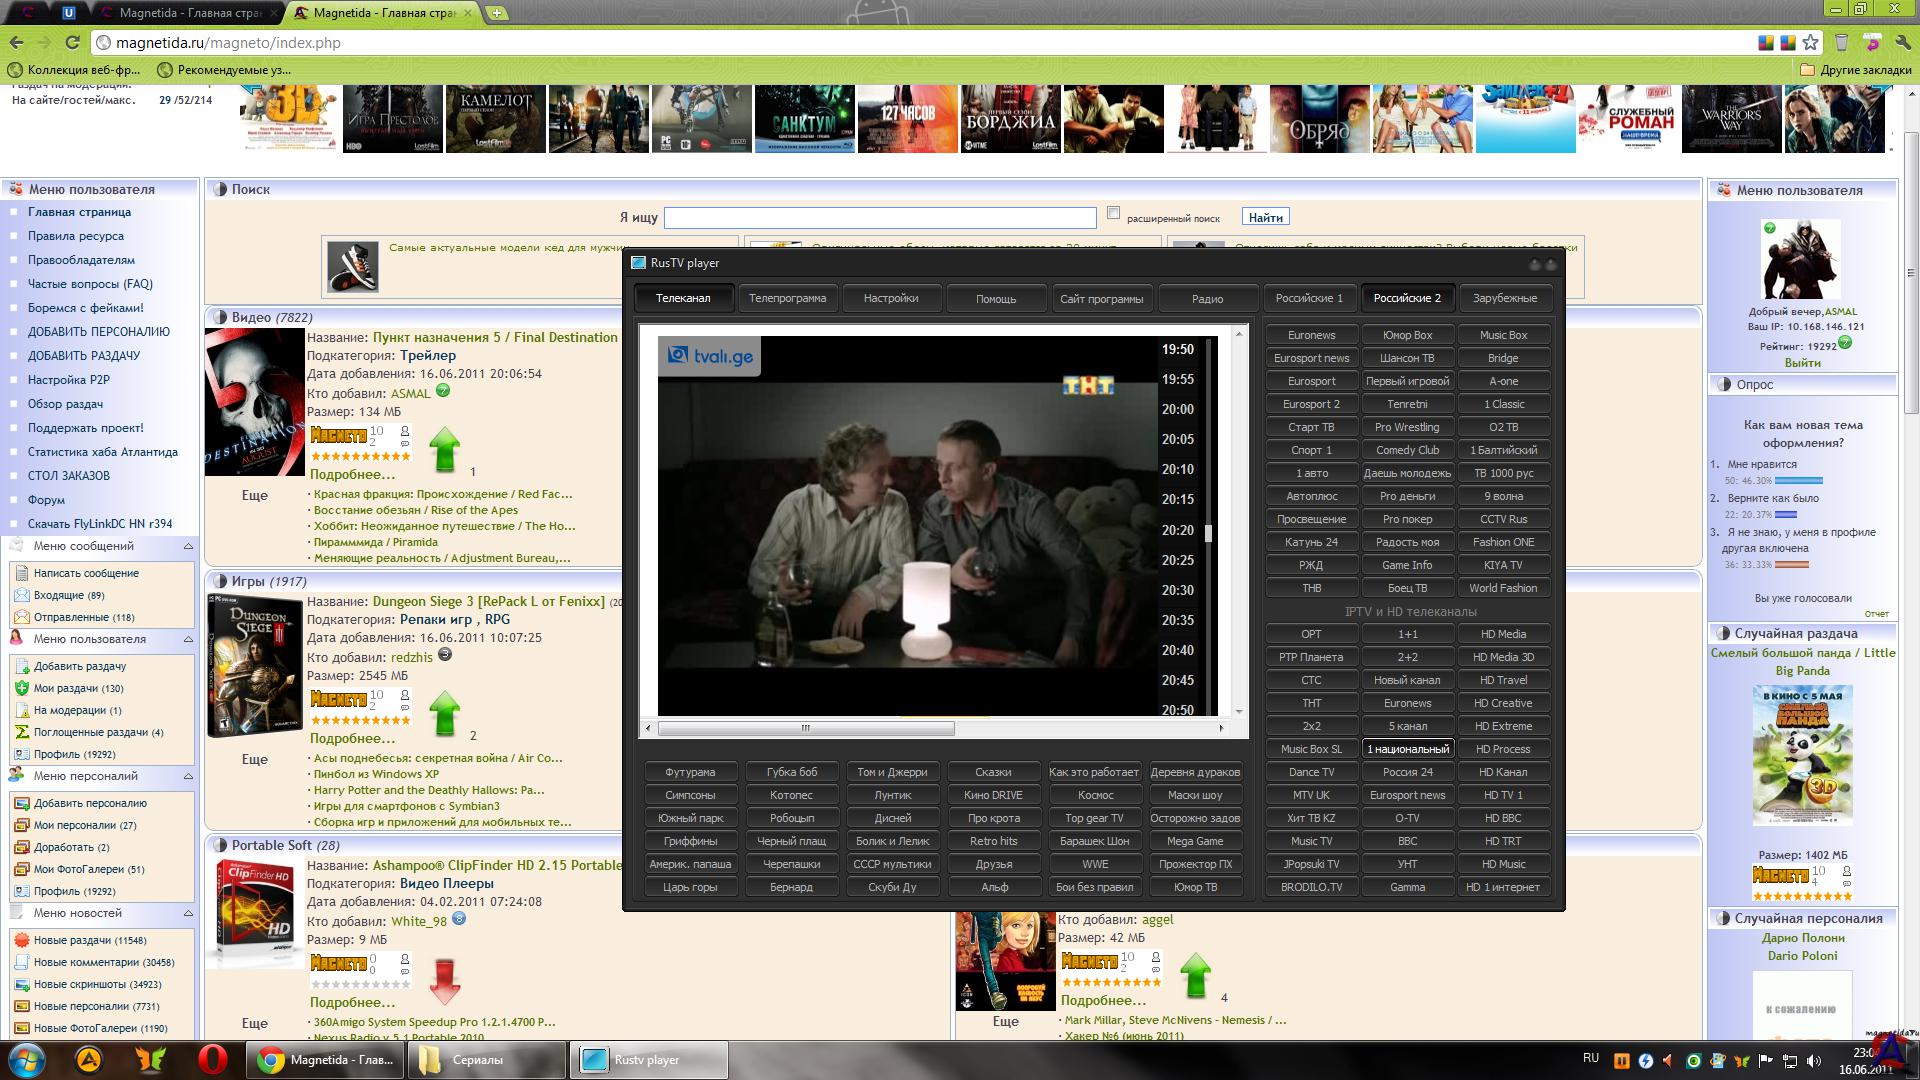Click red down arrow for Ashampoo ClipFinder
1920x1080 pixels.
click(x=444, y=981)
